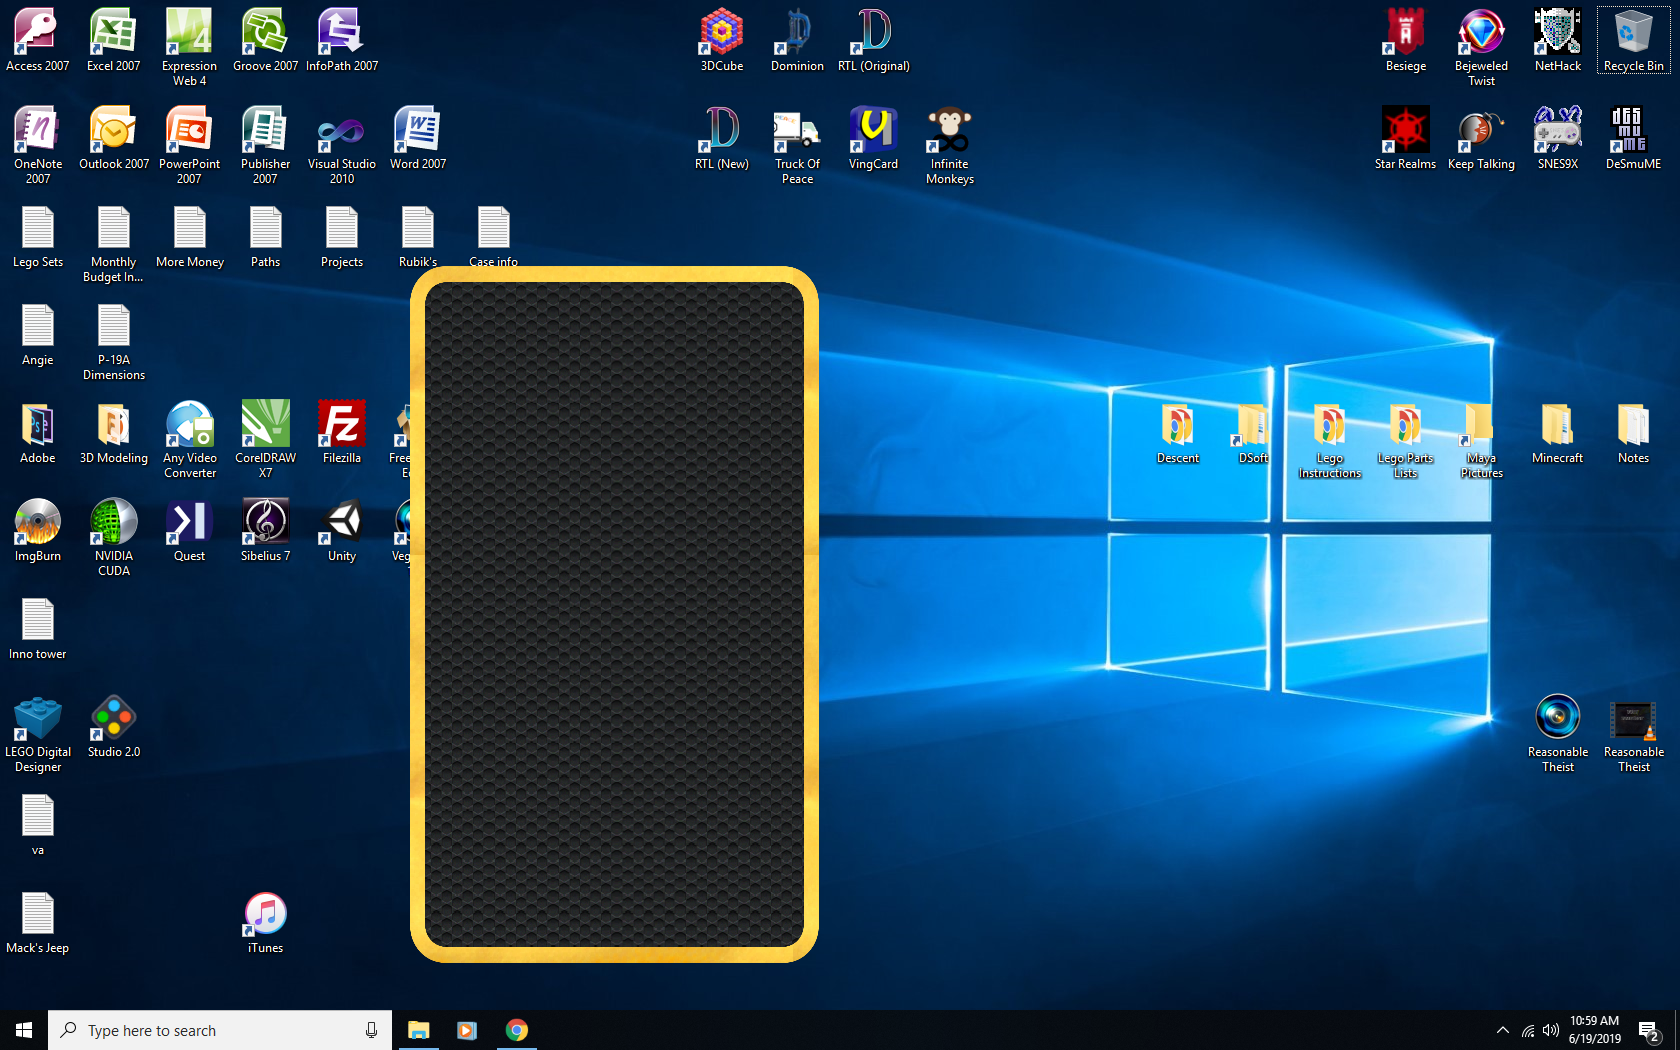Viewport: 1680px width, 1050px height.
Task: Click the OneNote 2007 shortcut
Action: click(x=38, y=145)
